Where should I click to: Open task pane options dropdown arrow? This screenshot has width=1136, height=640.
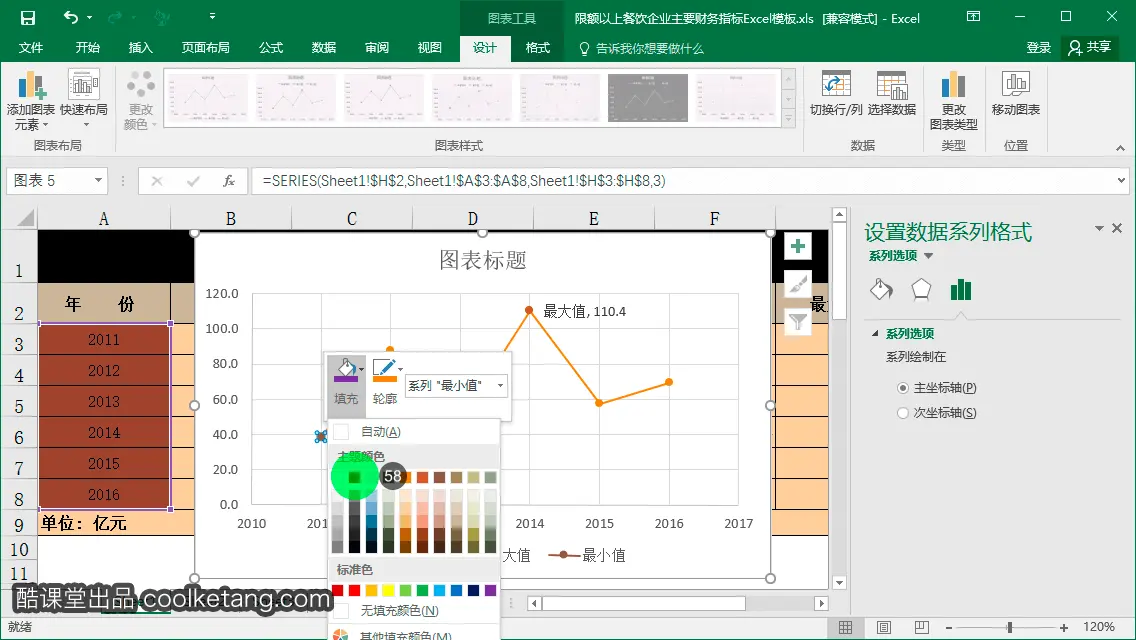tap(1099, 228)
